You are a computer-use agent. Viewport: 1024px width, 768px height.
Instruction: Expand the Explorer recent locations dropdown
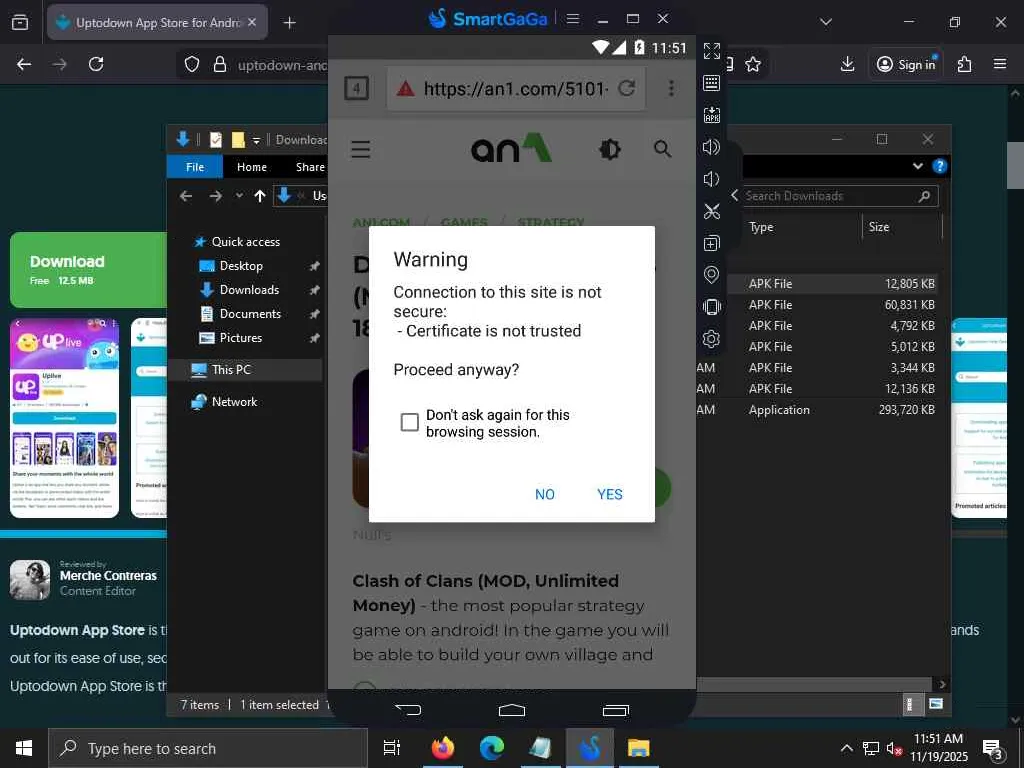click(x=239, y=196)
